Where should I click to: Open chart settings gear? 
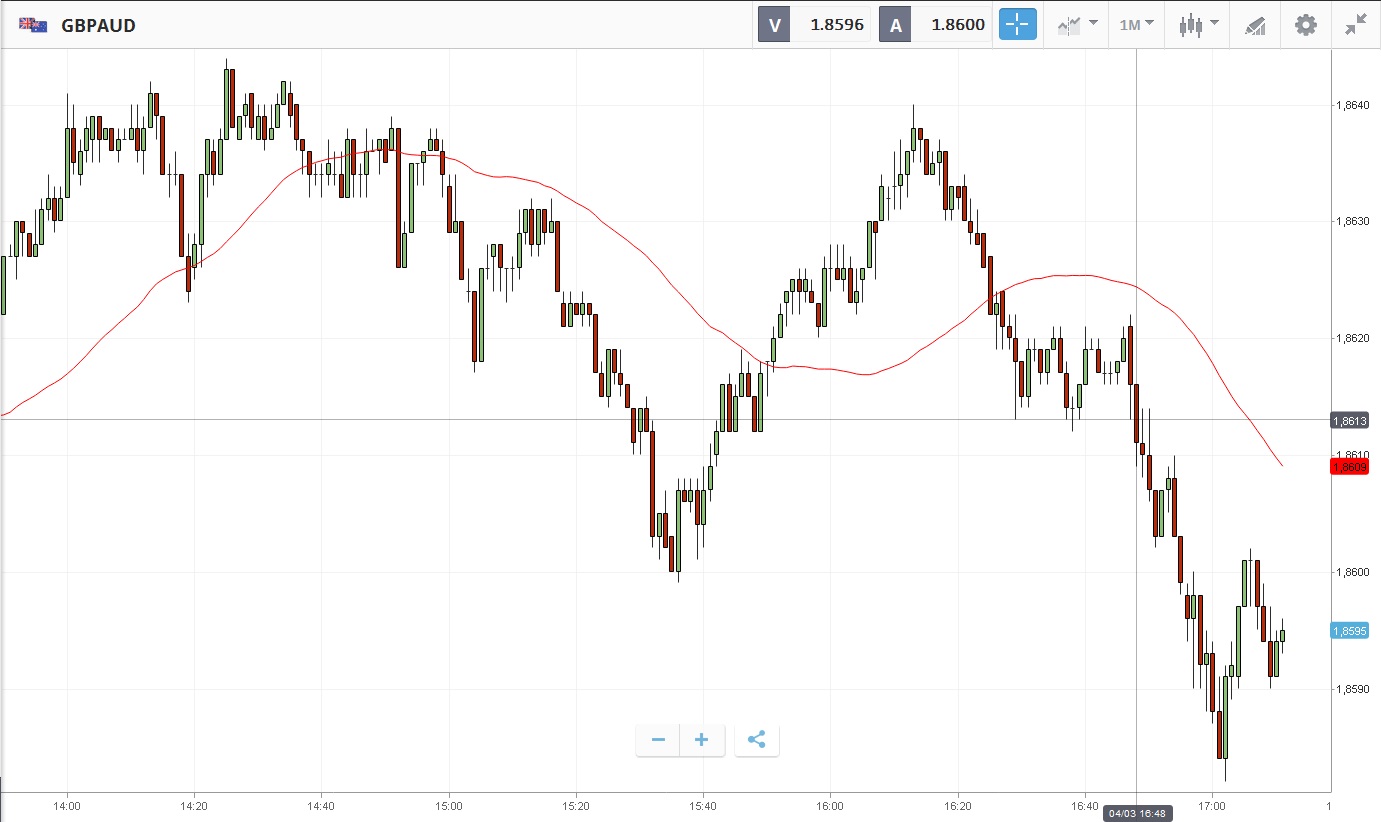(x=1306, y=25)
